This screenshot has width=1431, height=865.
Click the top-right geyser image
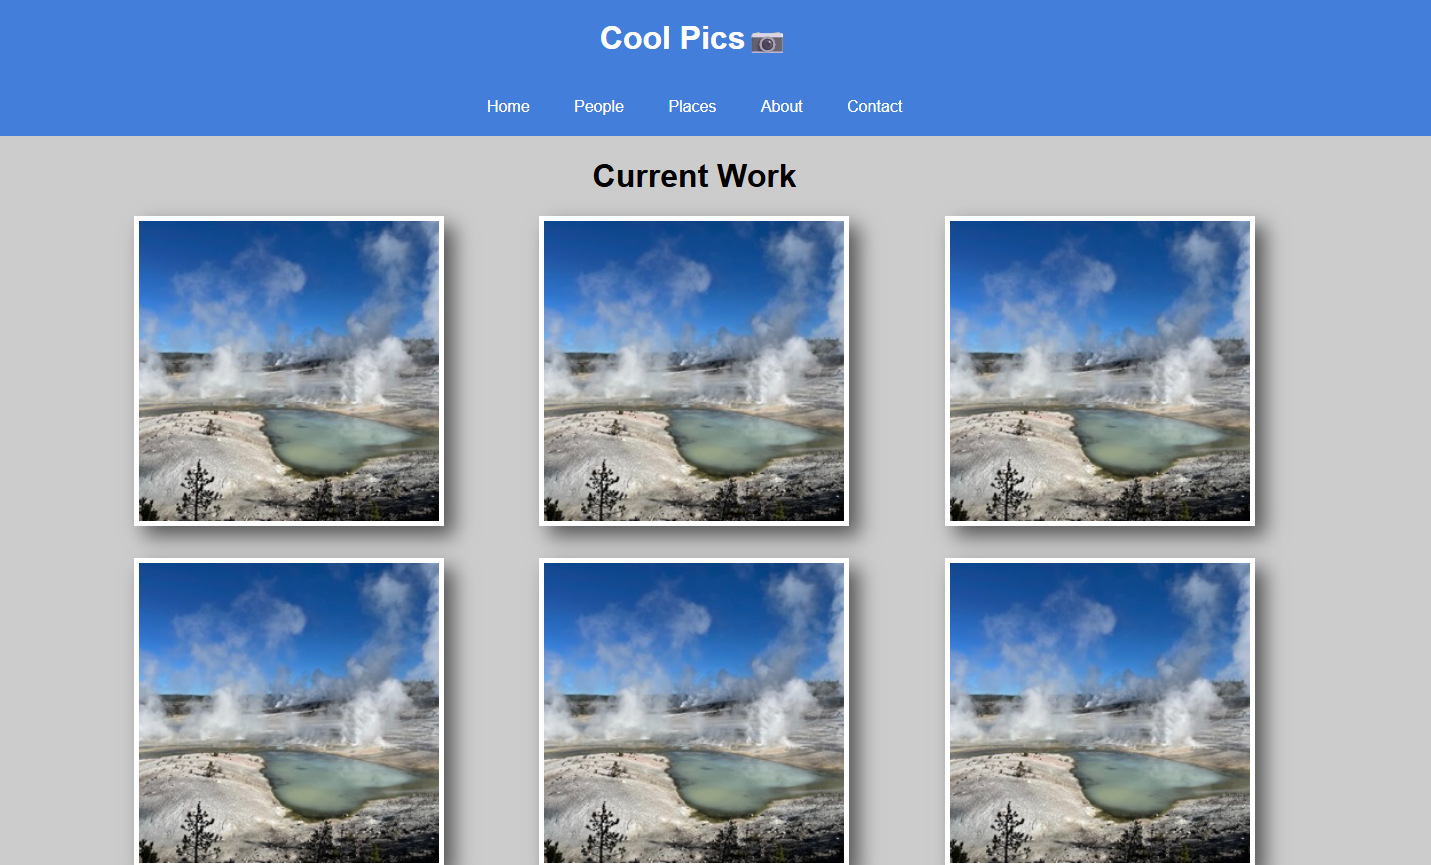tap(1099, 372)
